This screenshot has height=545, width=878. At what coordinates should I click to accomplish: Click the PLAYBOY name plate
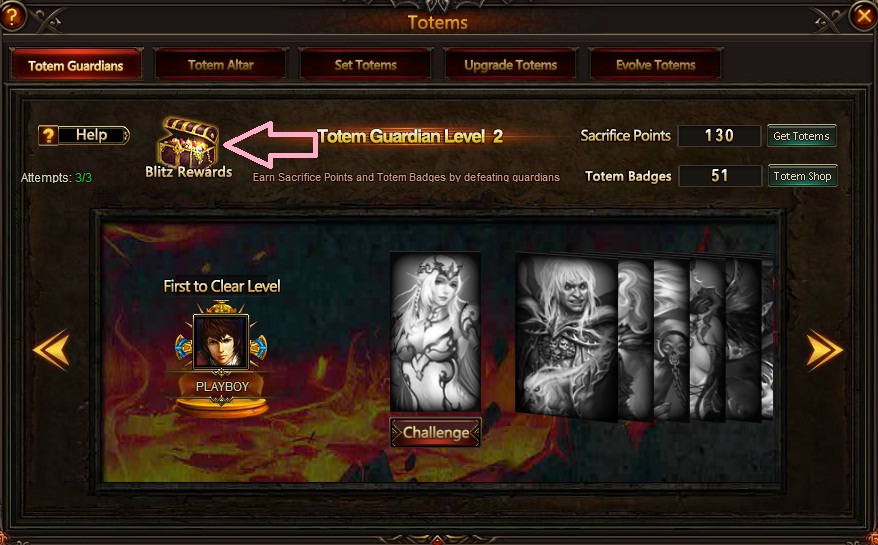222,386
